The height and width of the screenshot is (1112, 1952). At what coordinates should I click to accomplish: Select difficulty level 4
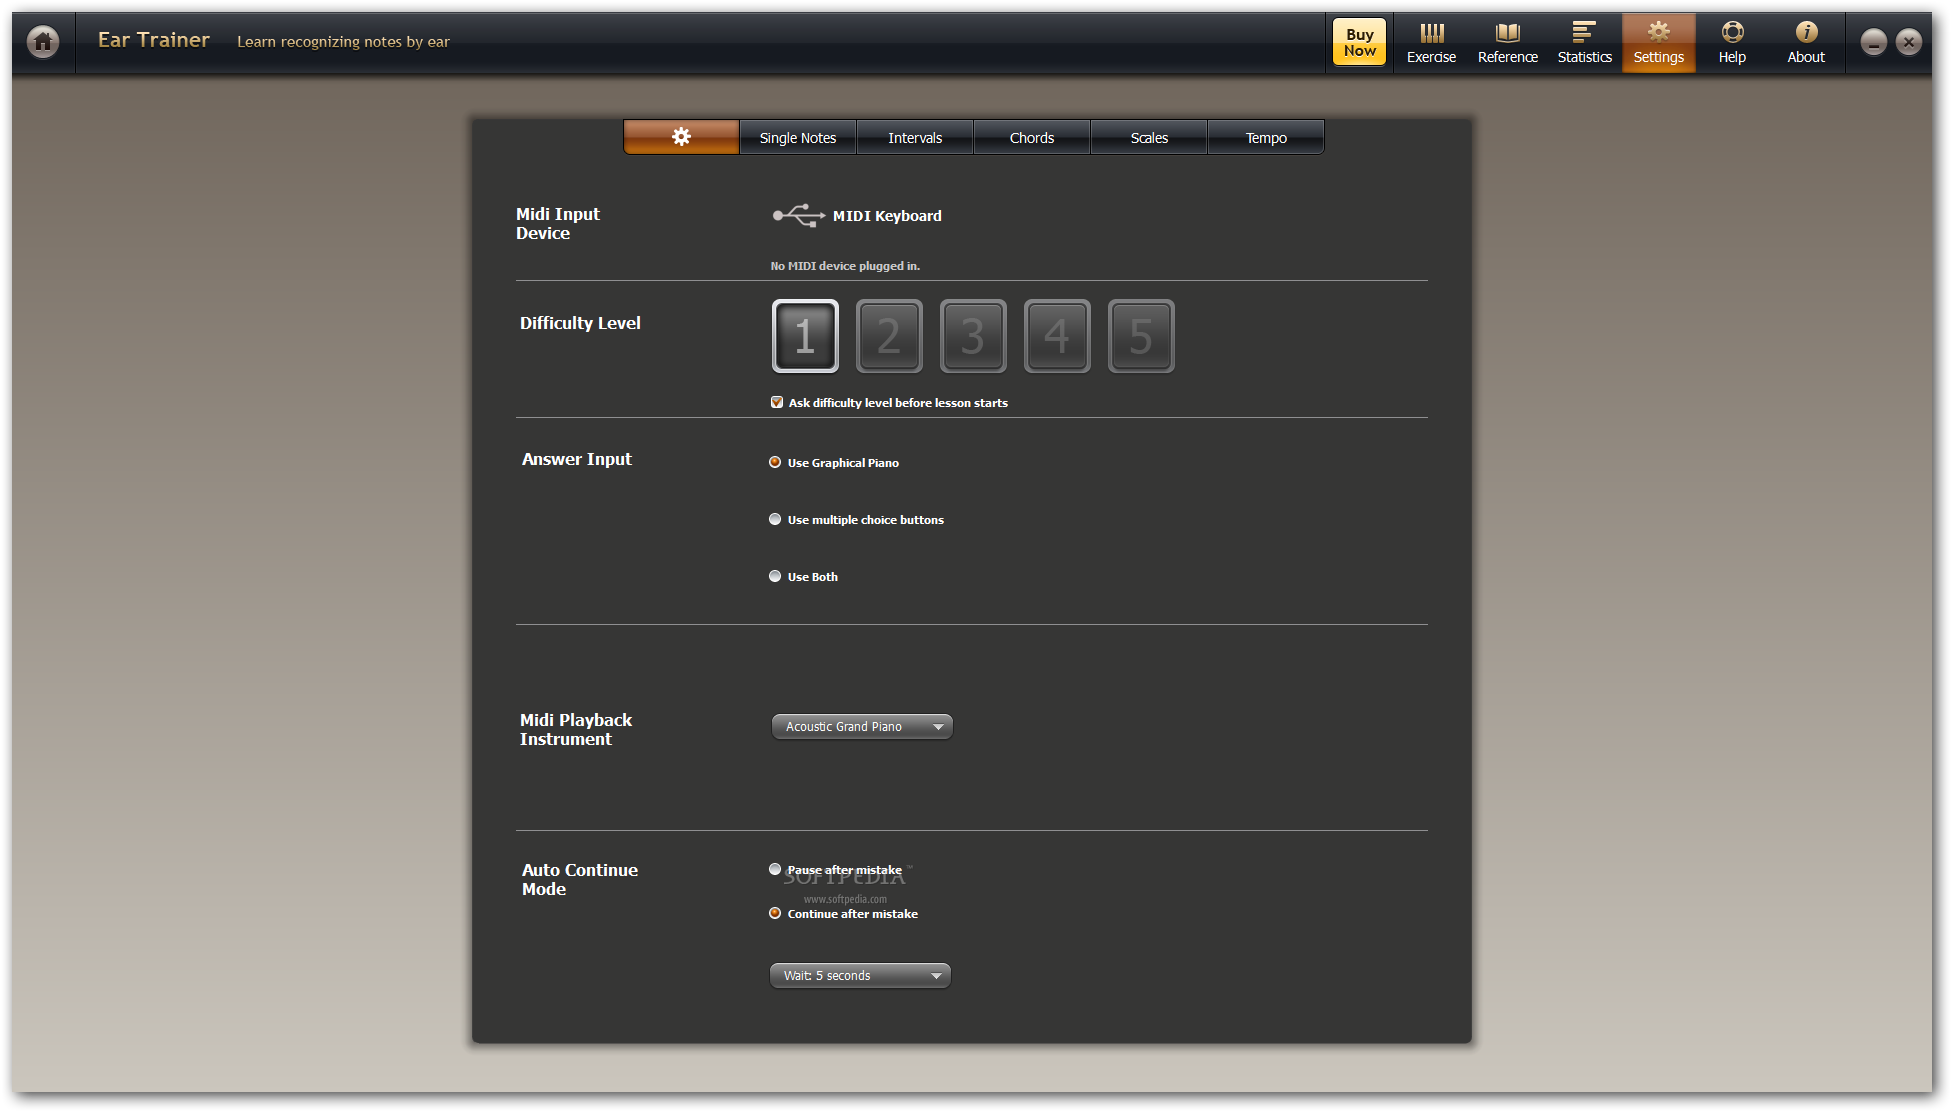pos(1057,336)
